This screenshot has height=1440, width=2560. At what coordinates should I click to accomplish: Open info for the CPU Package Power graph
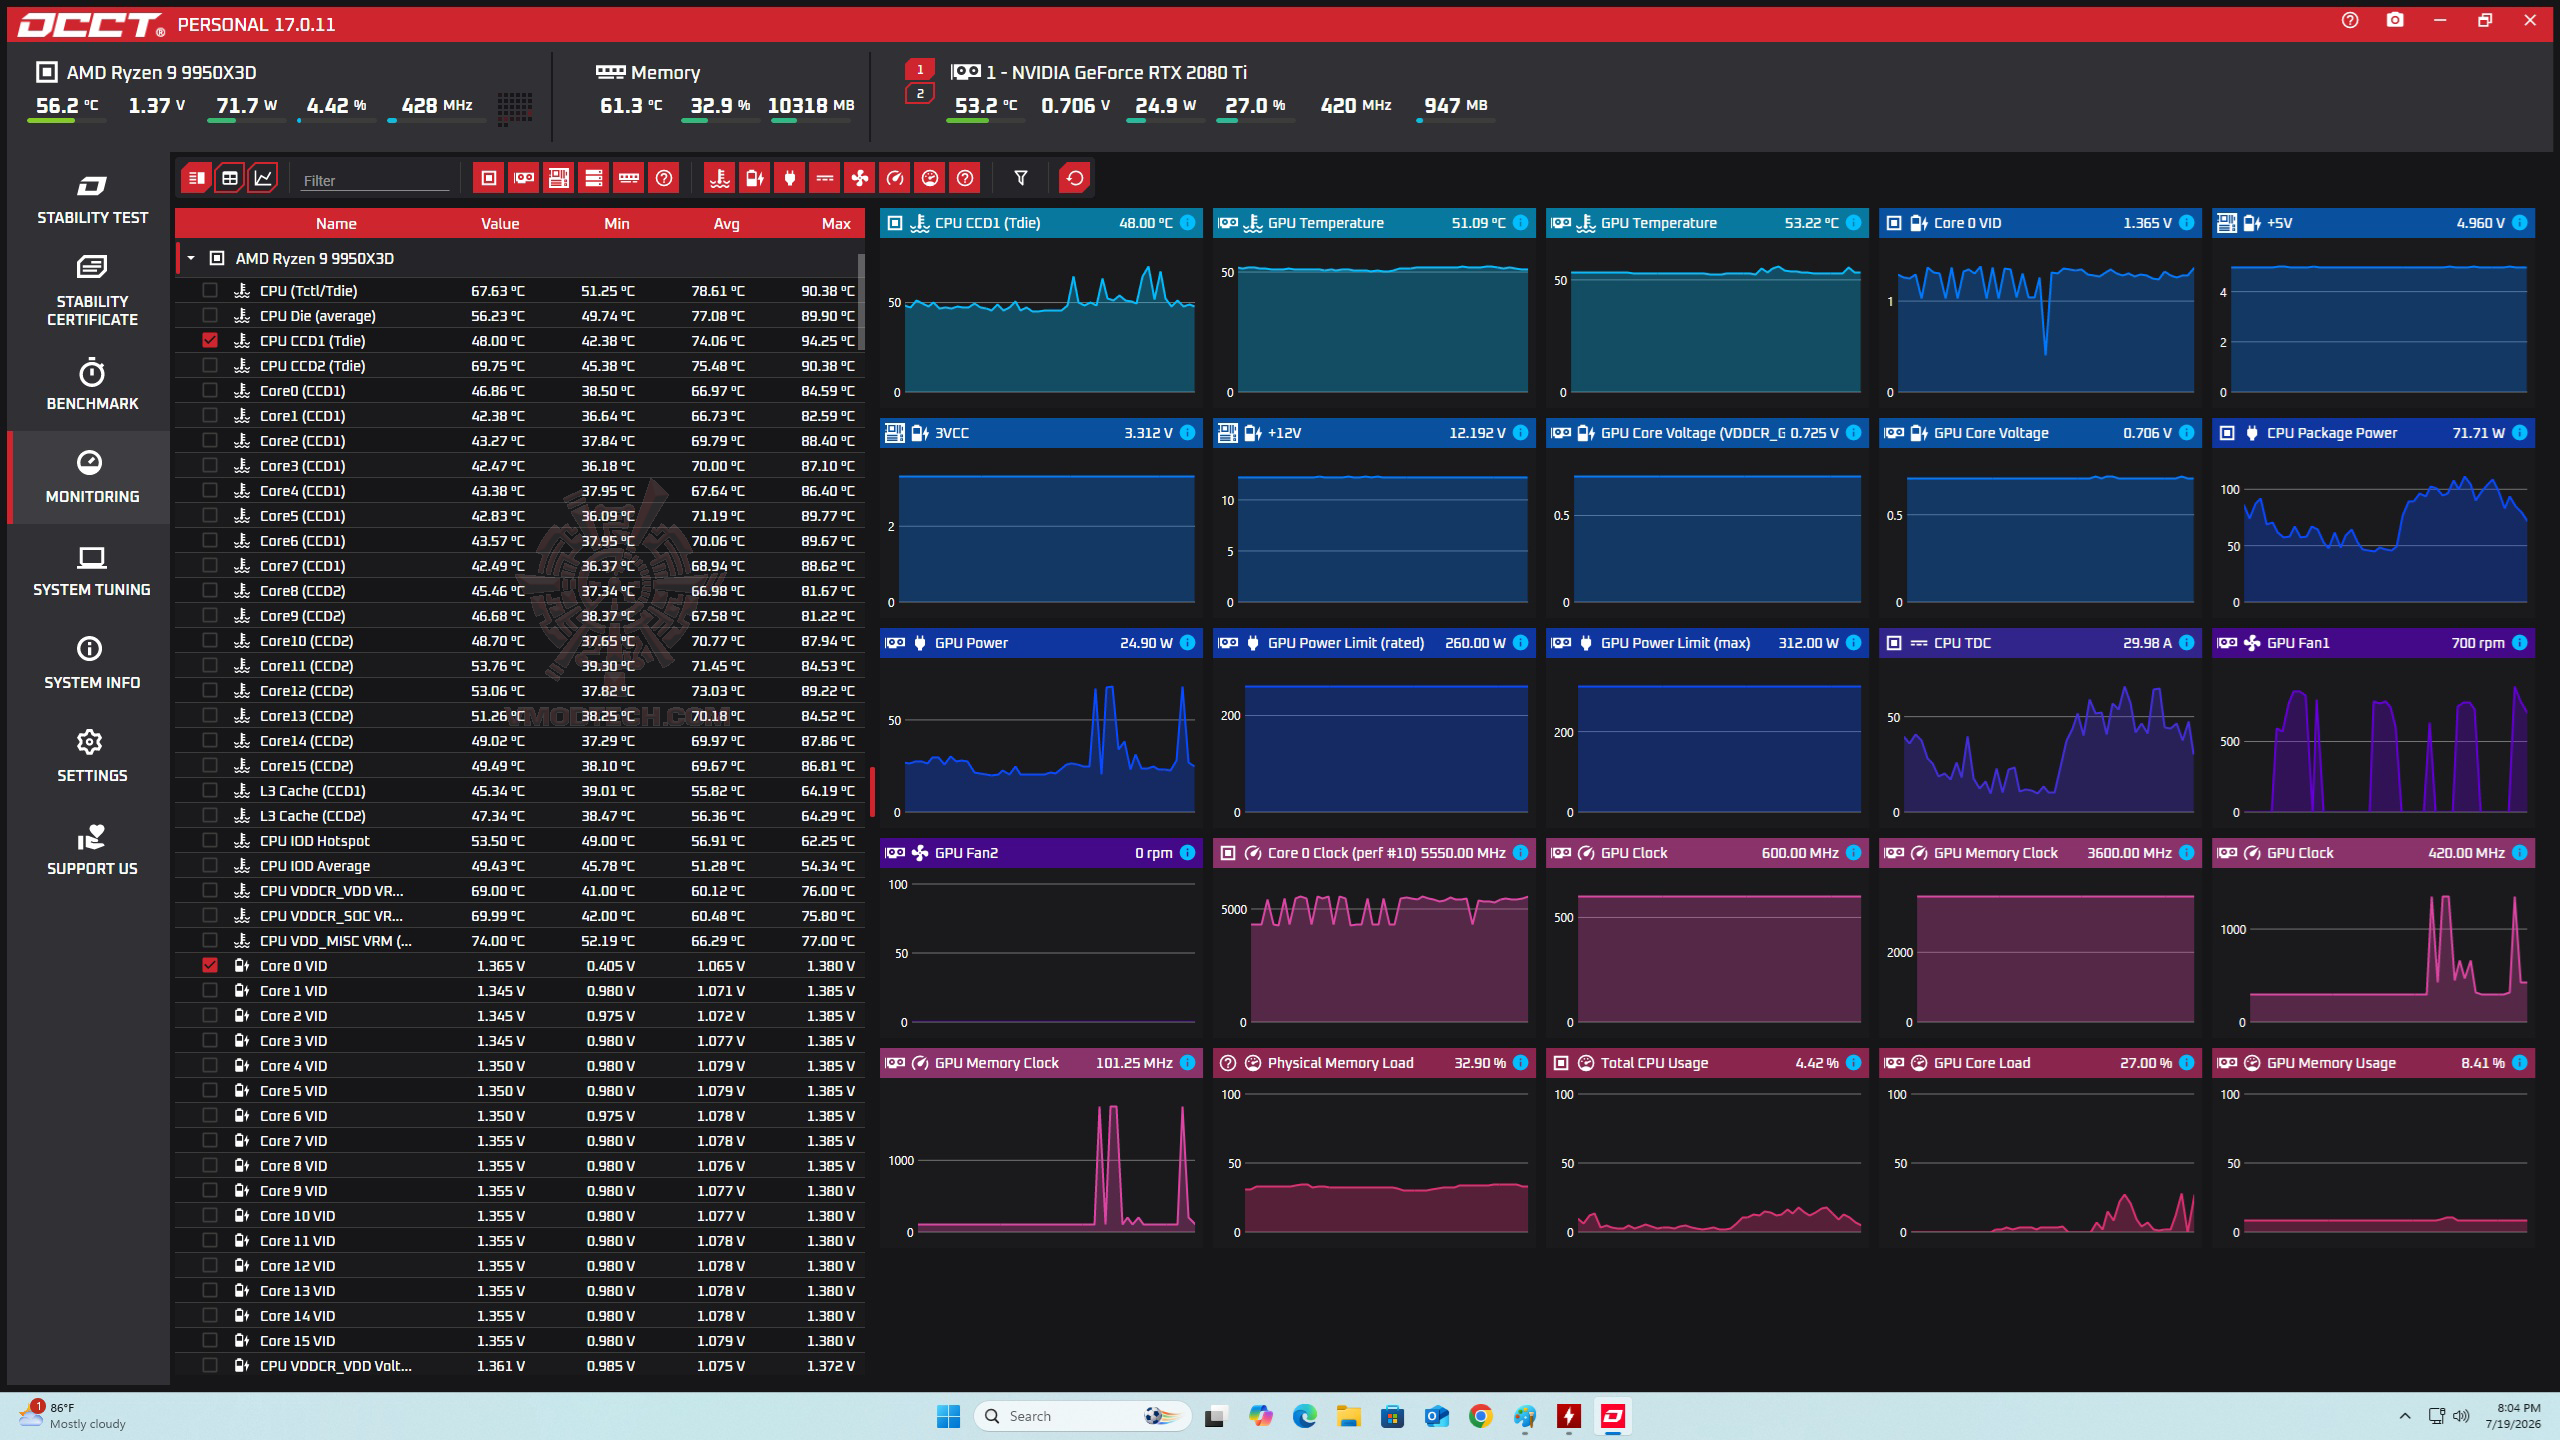tap(2520, 433)
